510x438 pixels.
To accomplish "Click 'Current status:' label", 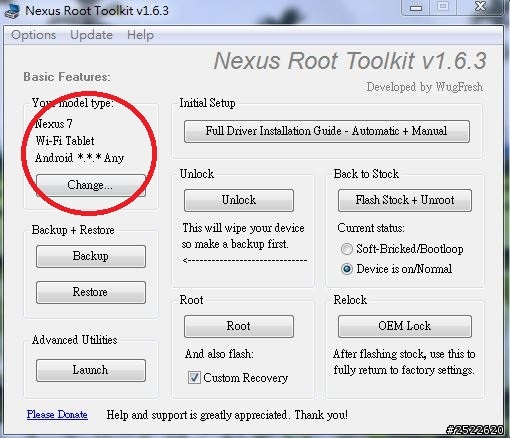I will tap(371, 228).
